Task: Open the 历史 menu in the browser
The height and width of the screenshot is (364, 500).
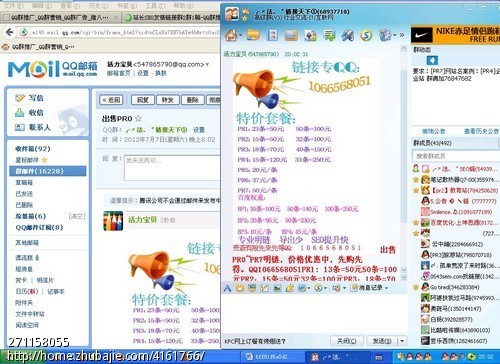Action: point(99,6)
